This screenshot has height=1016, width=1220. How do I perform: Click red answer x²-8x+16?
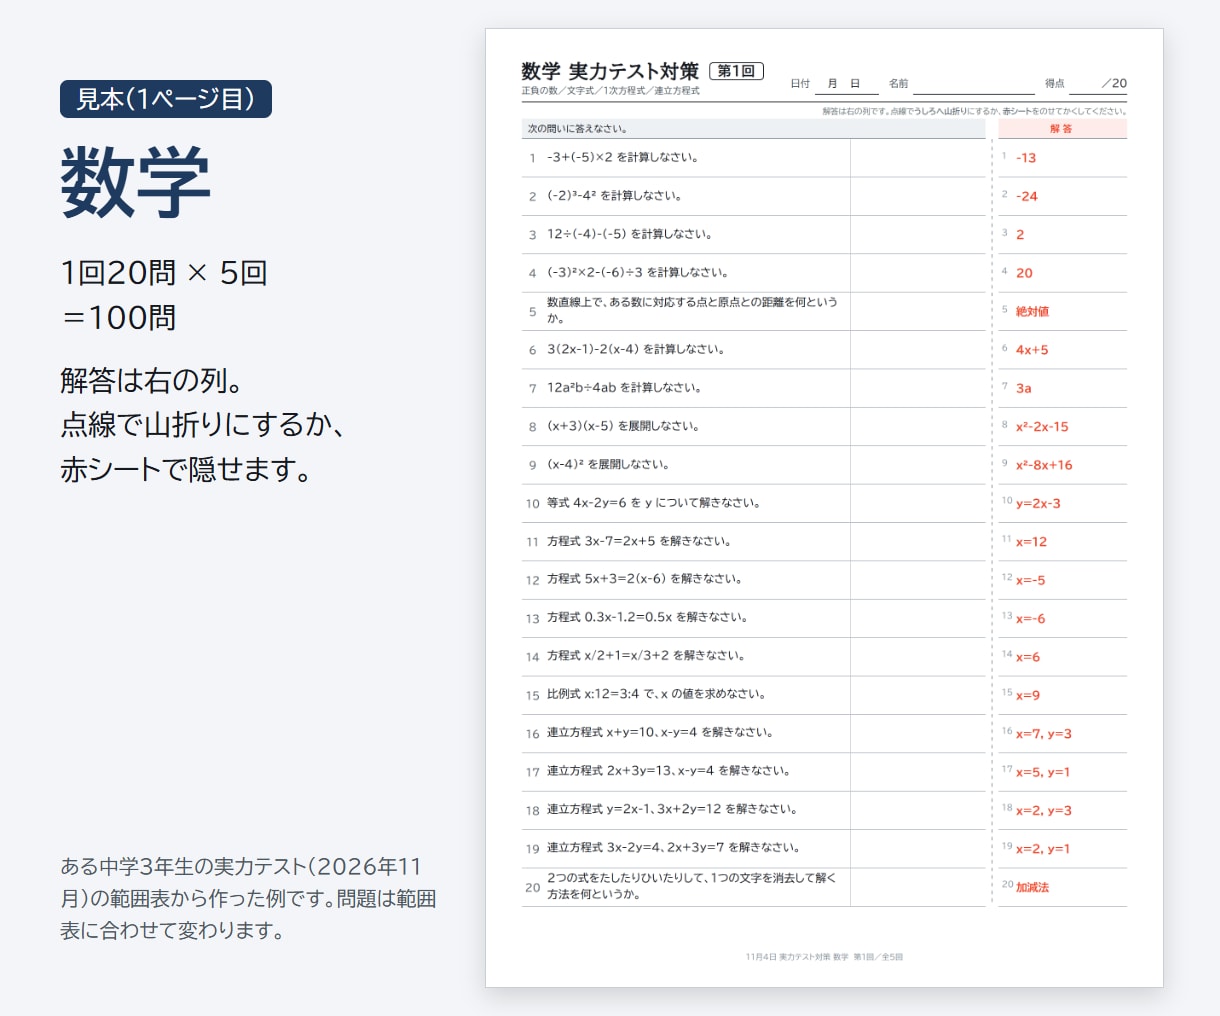point(1044,465)
